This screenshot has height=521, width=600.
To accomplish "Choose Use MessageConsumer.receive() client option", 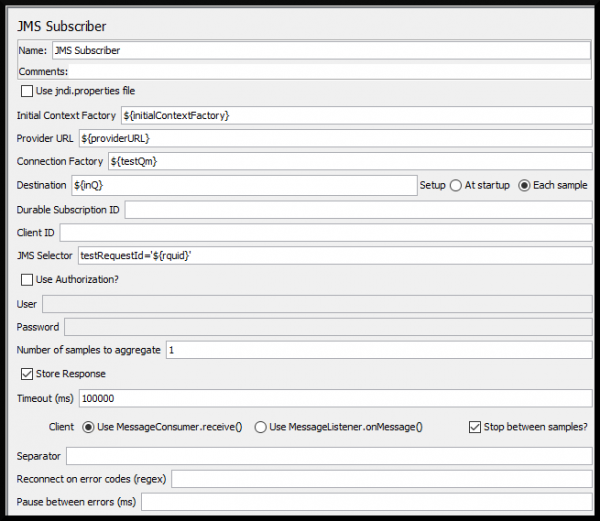I will pos(87,427).
